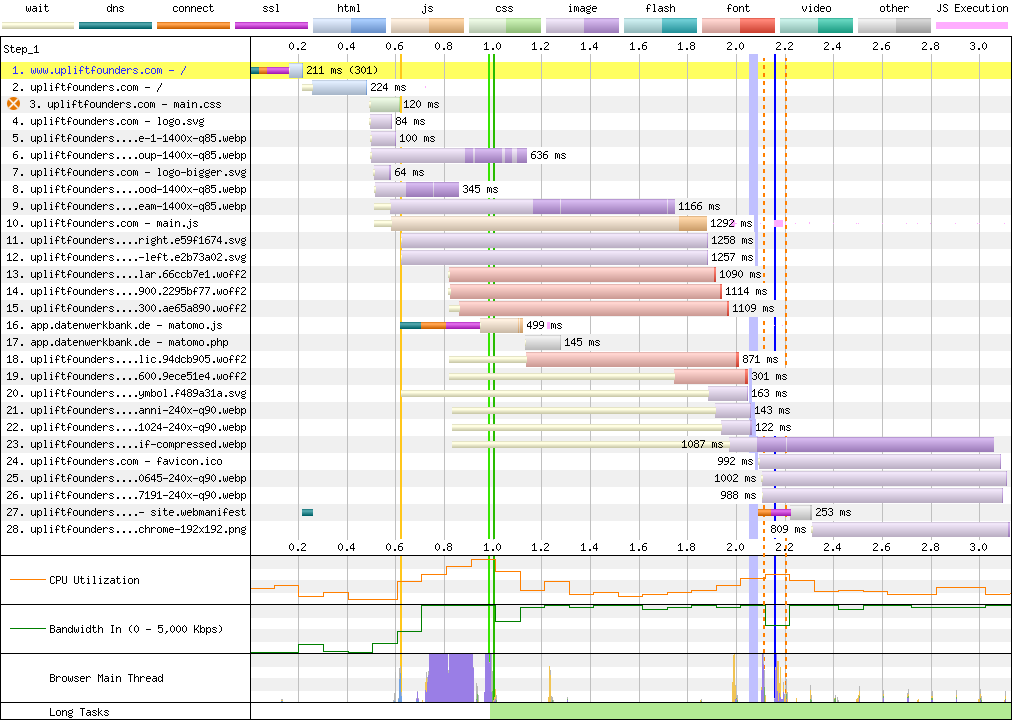Click the orange blocked icon on row 3
1012x720 pixels.
click(14, 104)
